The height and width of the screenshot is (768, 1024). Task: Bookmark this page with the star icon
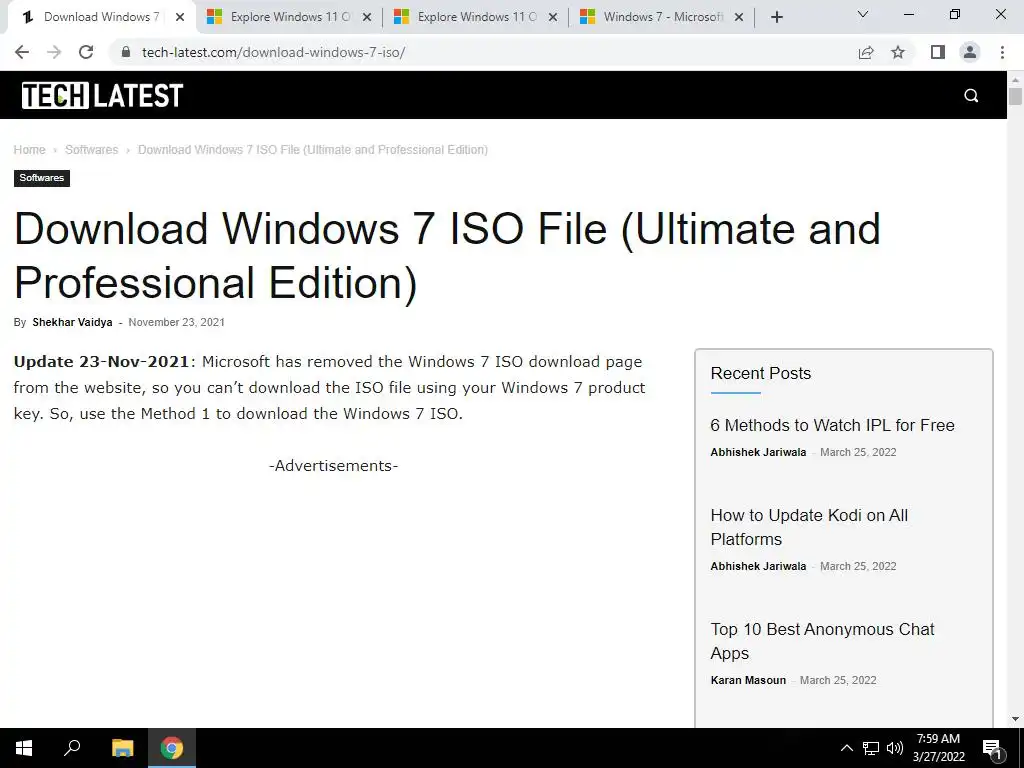pos(898,52)
